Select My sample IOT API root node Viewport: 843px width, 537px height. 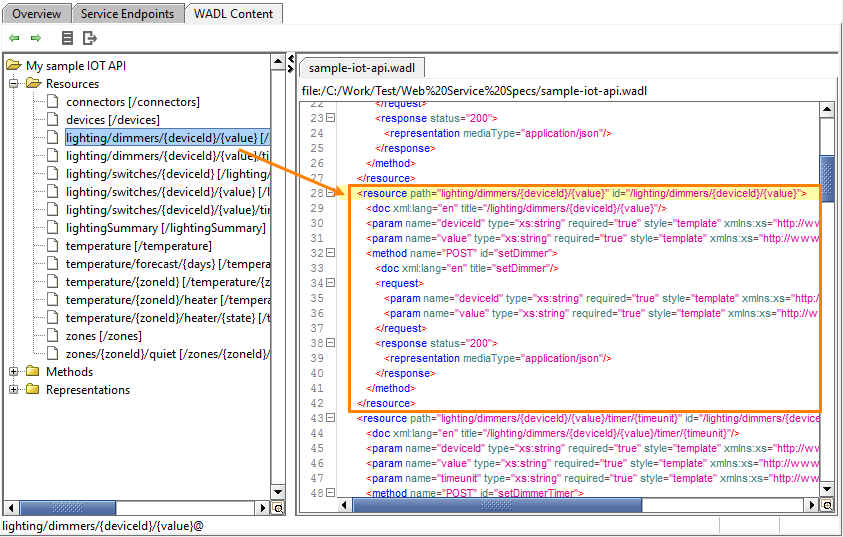click(76, 66)
